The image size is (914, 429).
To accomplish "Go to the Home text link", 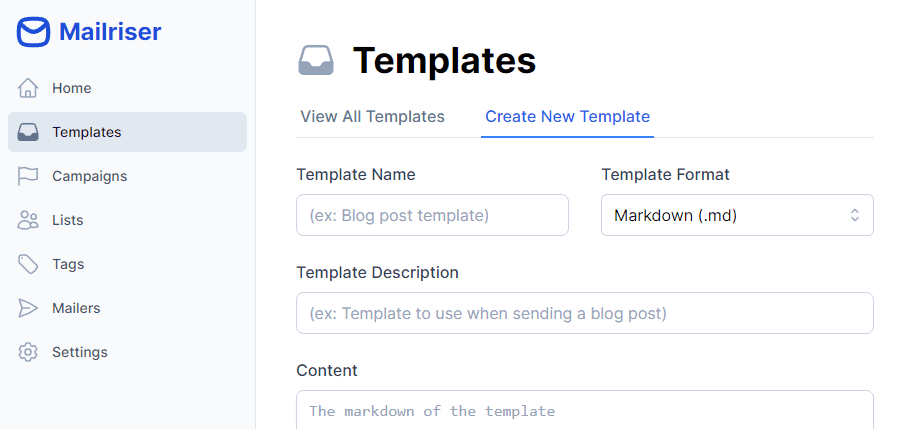I will pyautogui.click(x=72, y=88).
